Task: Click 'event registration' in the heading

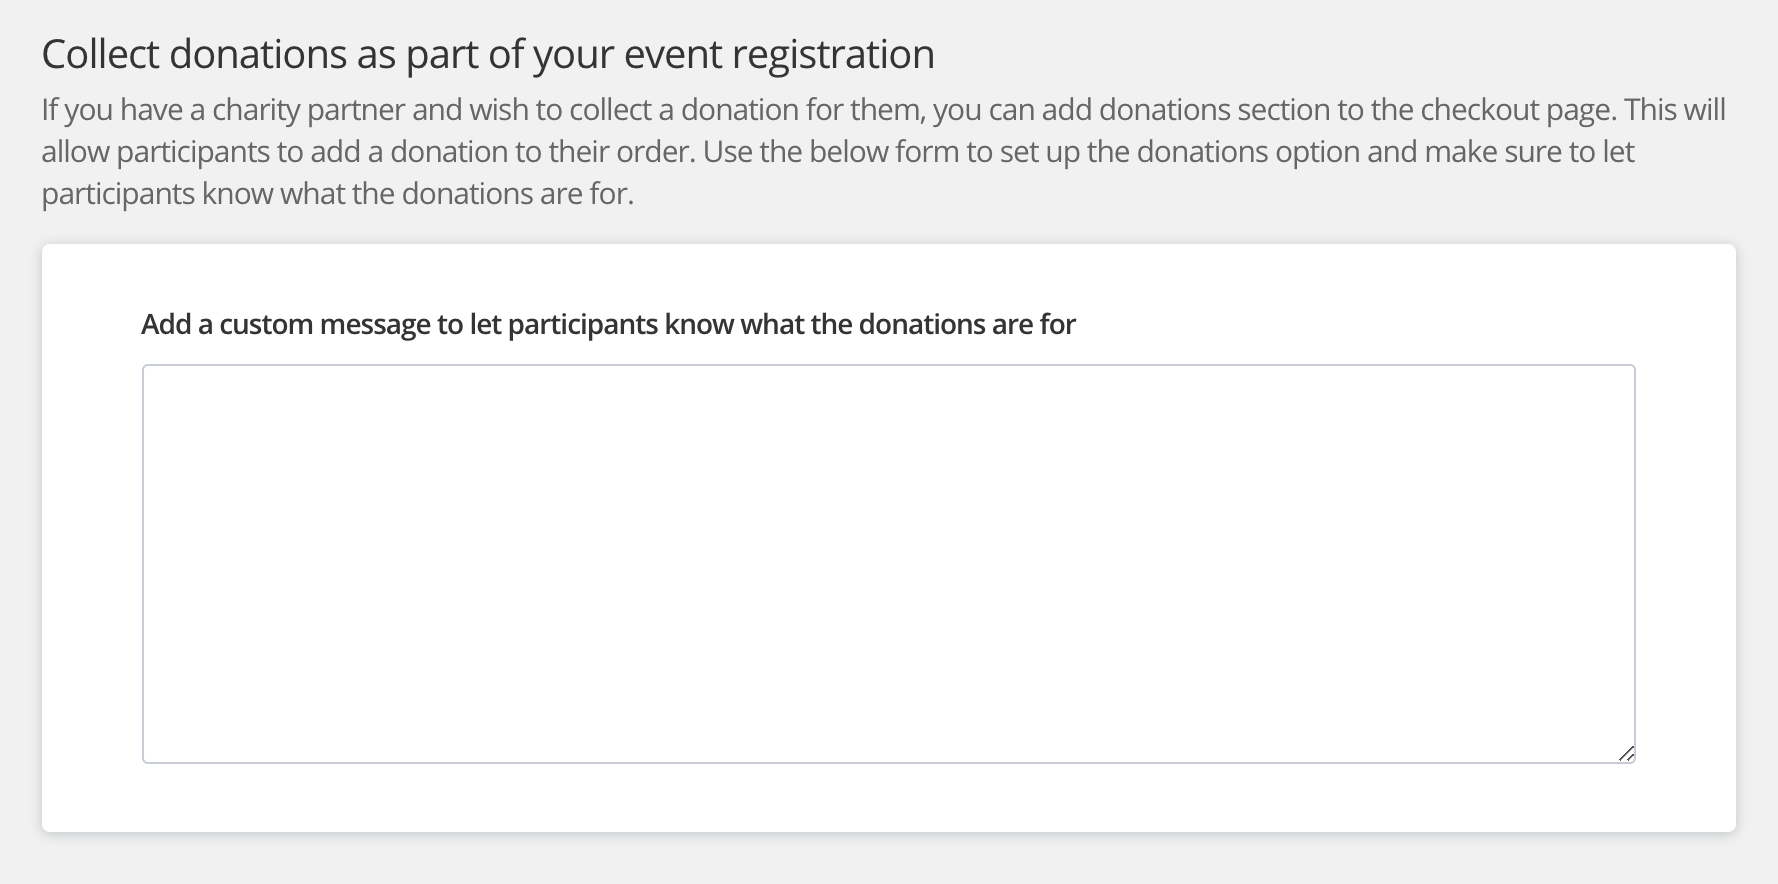Action: [779, 55]
